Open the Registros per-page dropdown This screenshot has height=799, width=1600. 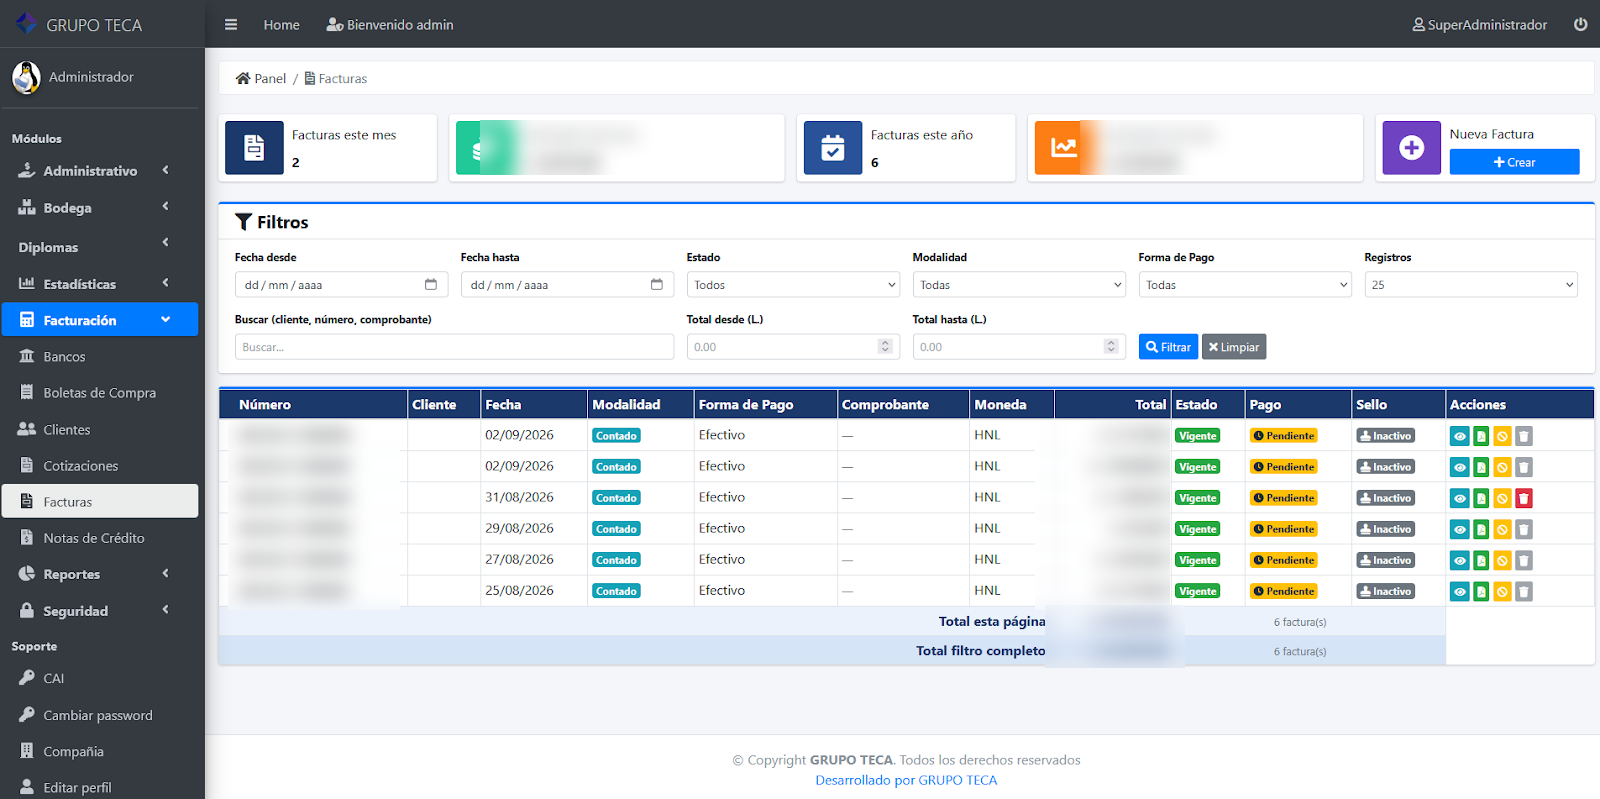[x=1471, y=285]
